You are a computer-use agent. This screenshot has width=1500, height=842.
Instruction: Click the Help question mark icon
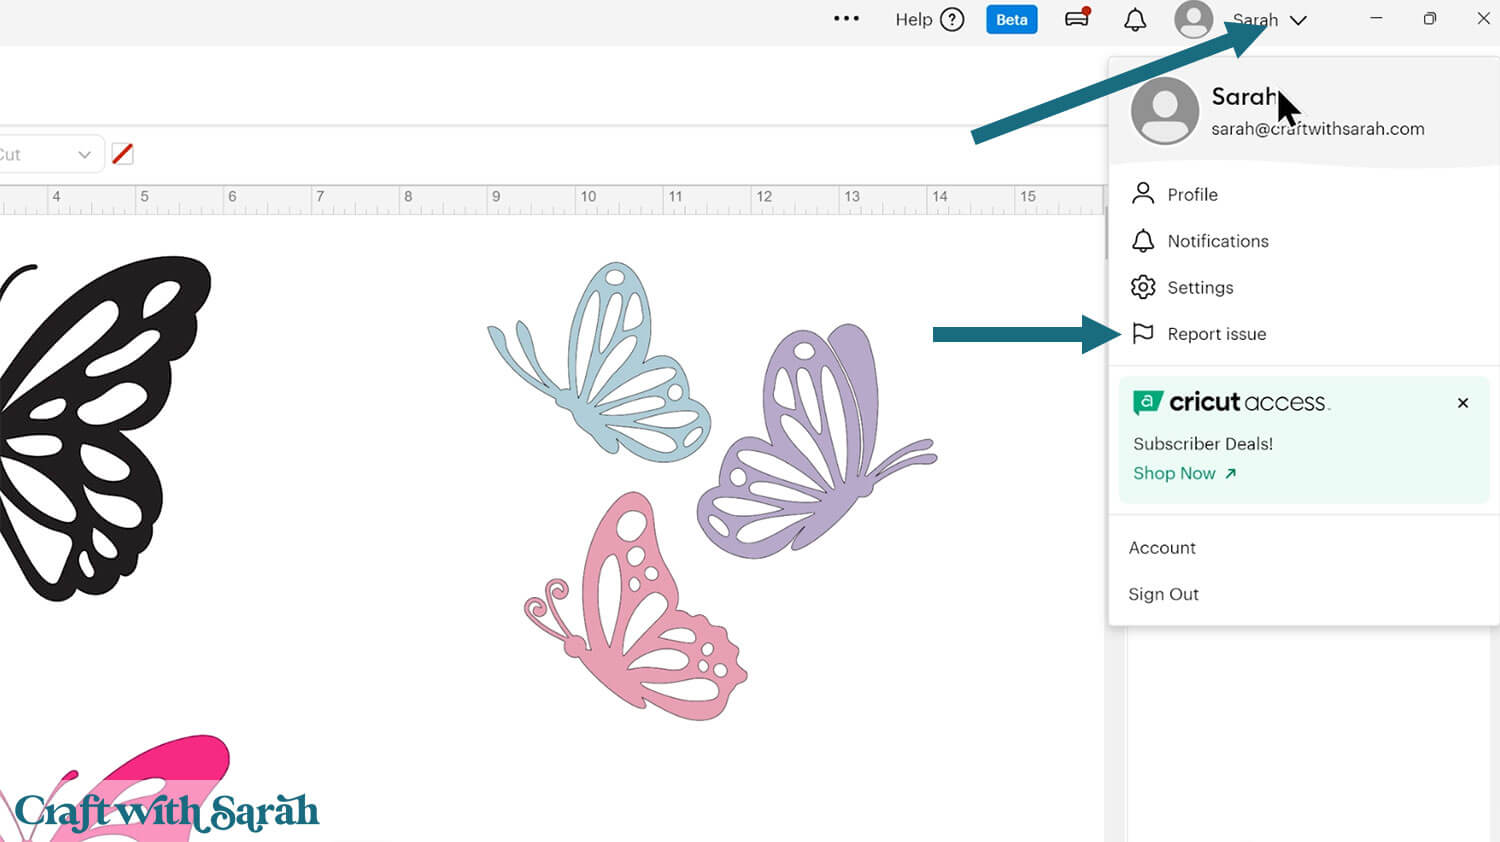(x=952, y=20)
